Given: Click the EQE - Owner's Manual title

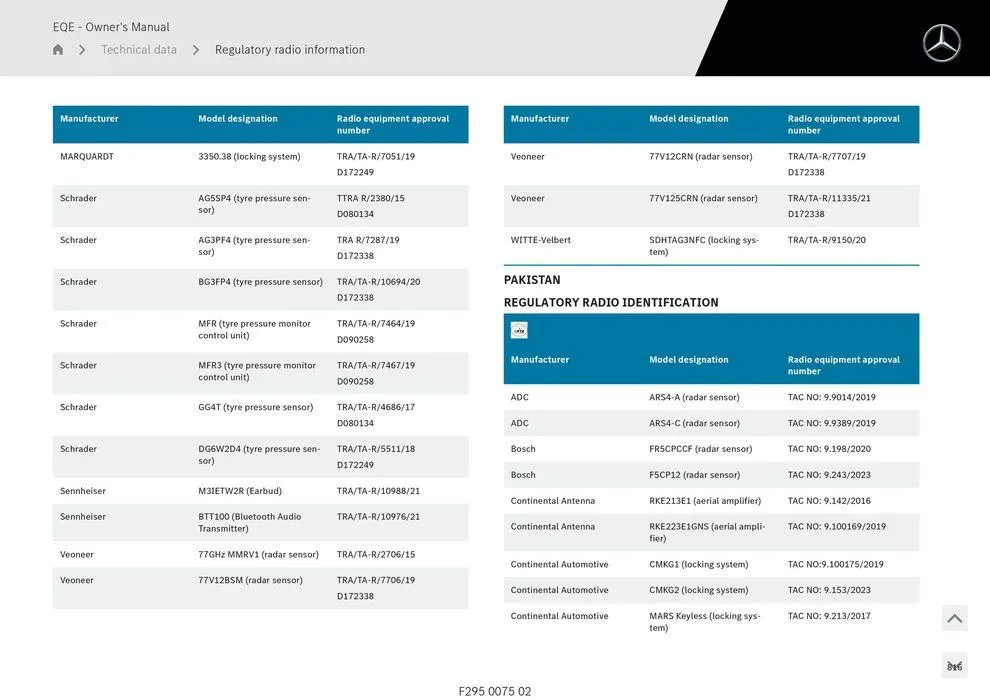Looking at the screenshot, I should [111, 27].
